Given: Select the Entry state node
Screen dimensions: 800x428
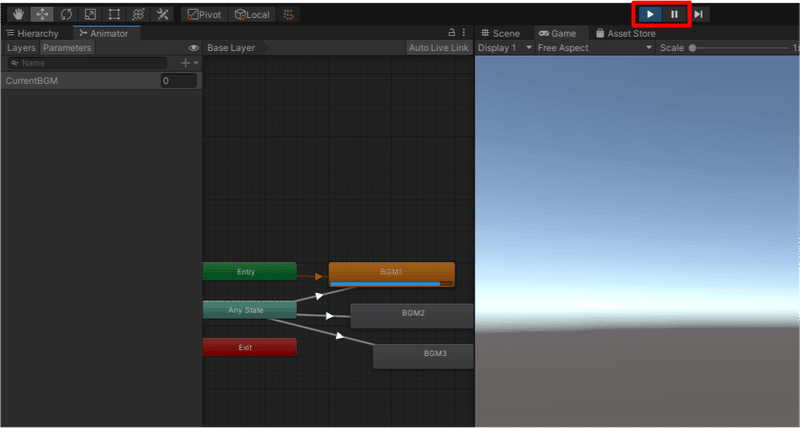Looking at the screenshot, I should [249, 271].
